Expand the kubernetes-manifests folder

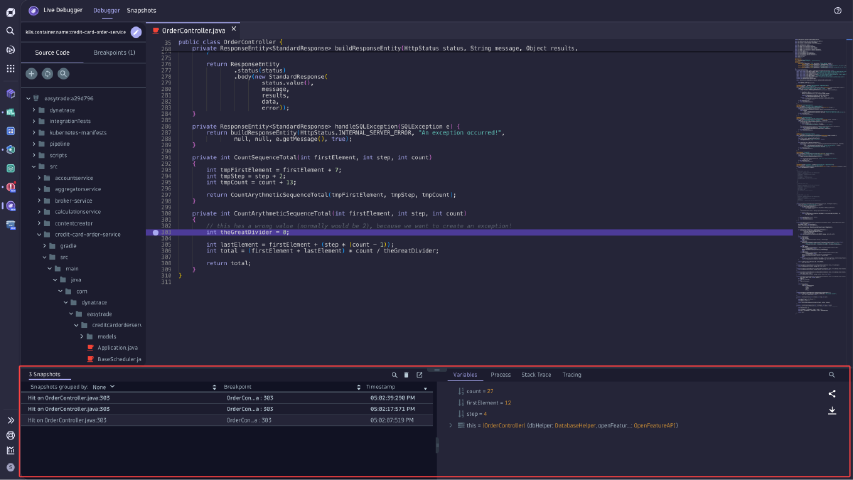click(34, 132)
